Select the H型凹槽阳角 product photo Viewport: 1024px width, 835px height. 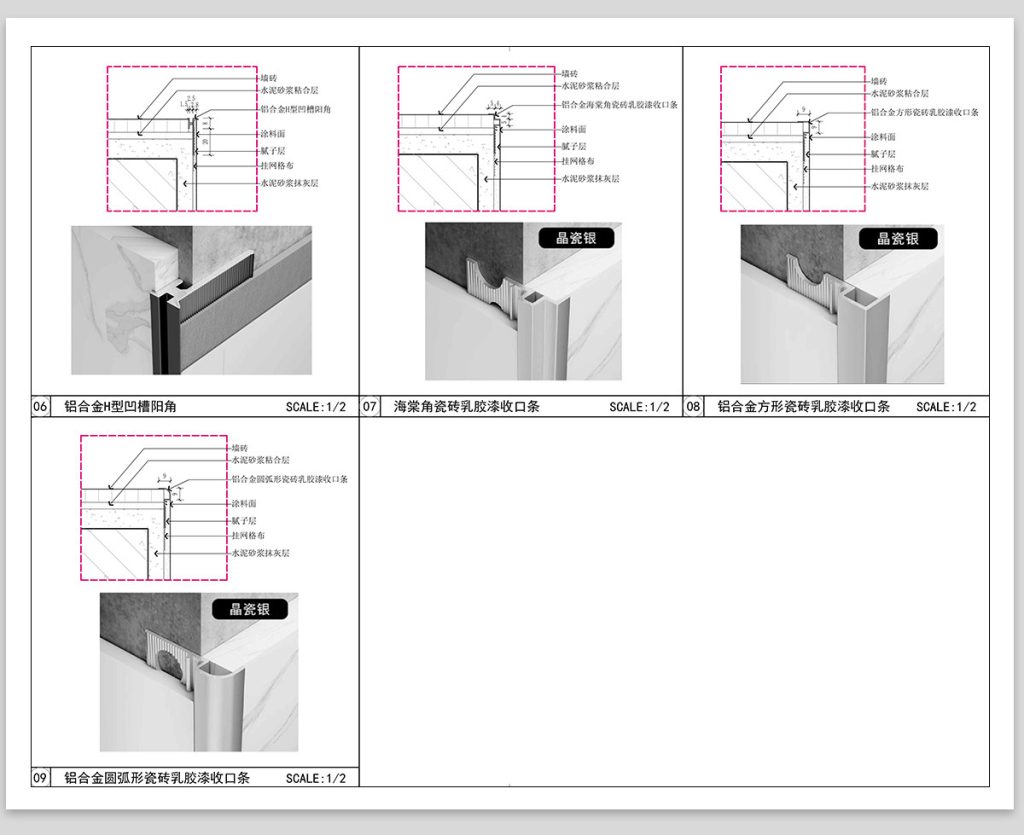pyautogui.click(x=191, y=300)
